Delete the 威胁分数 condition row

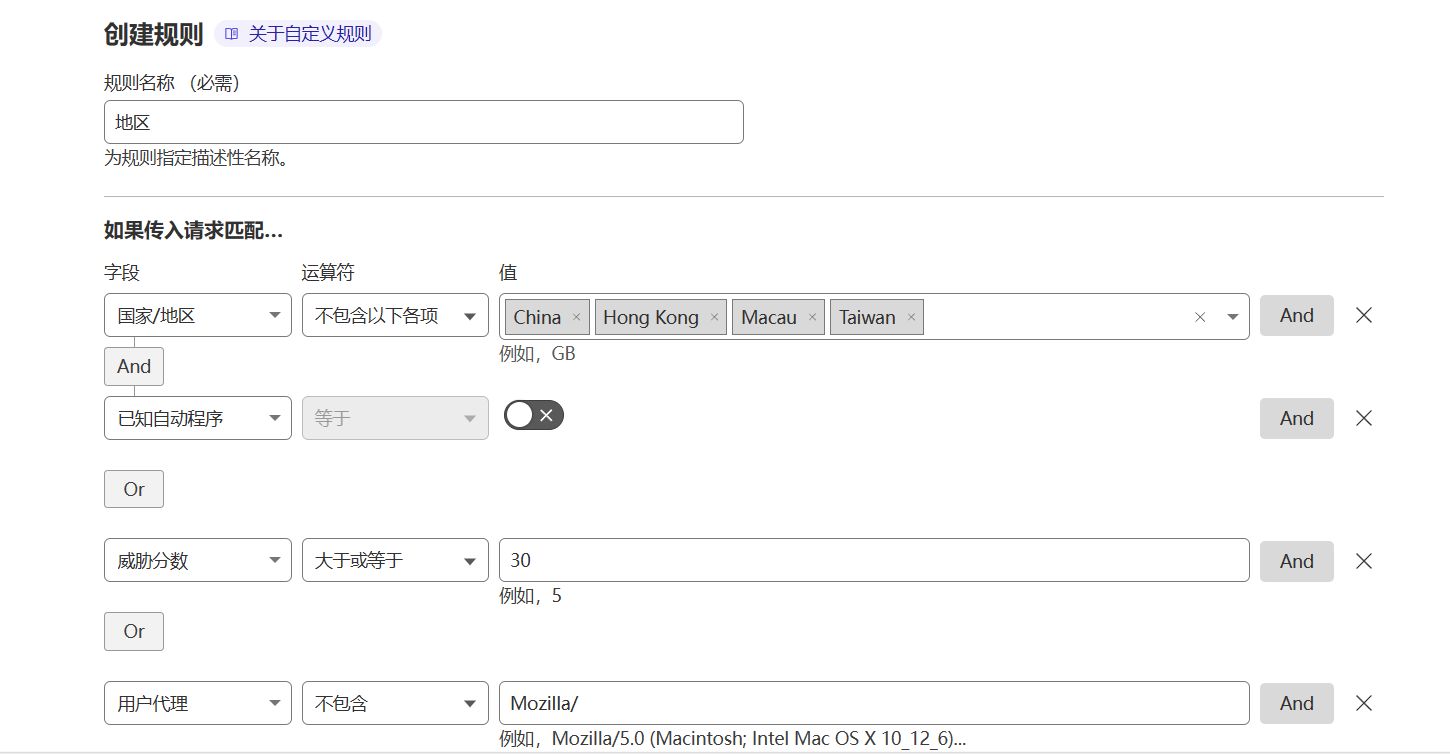tap(1363, 561)
